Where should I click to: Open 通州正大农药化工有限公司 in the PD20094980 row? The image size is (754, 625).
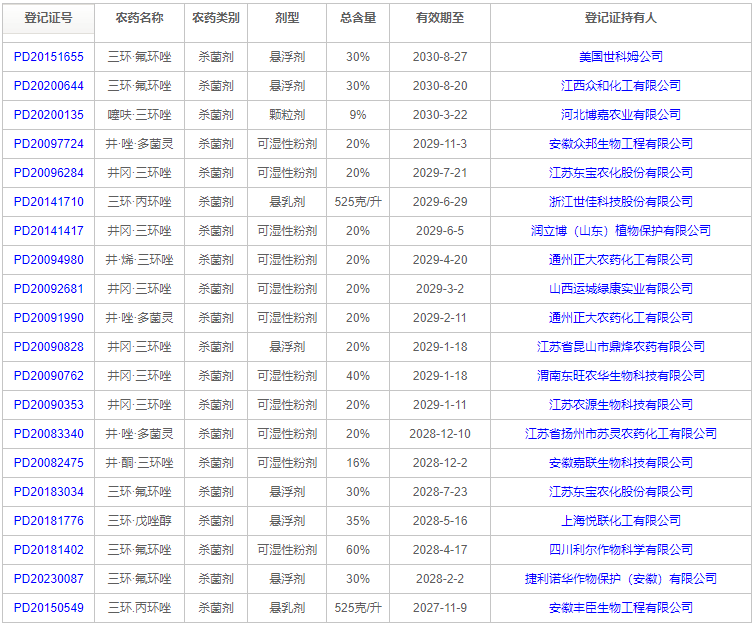[x=621, y=260]
